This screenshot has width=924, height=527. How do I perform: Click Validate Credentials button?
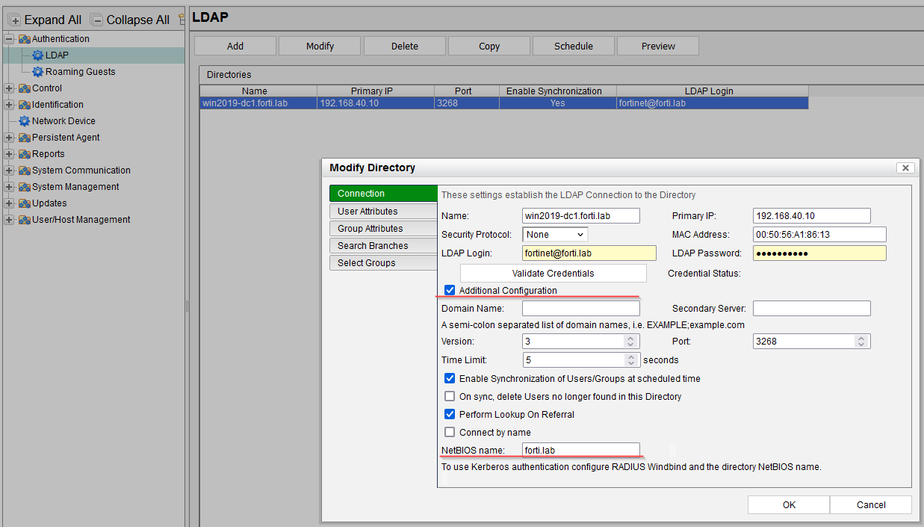553,273
